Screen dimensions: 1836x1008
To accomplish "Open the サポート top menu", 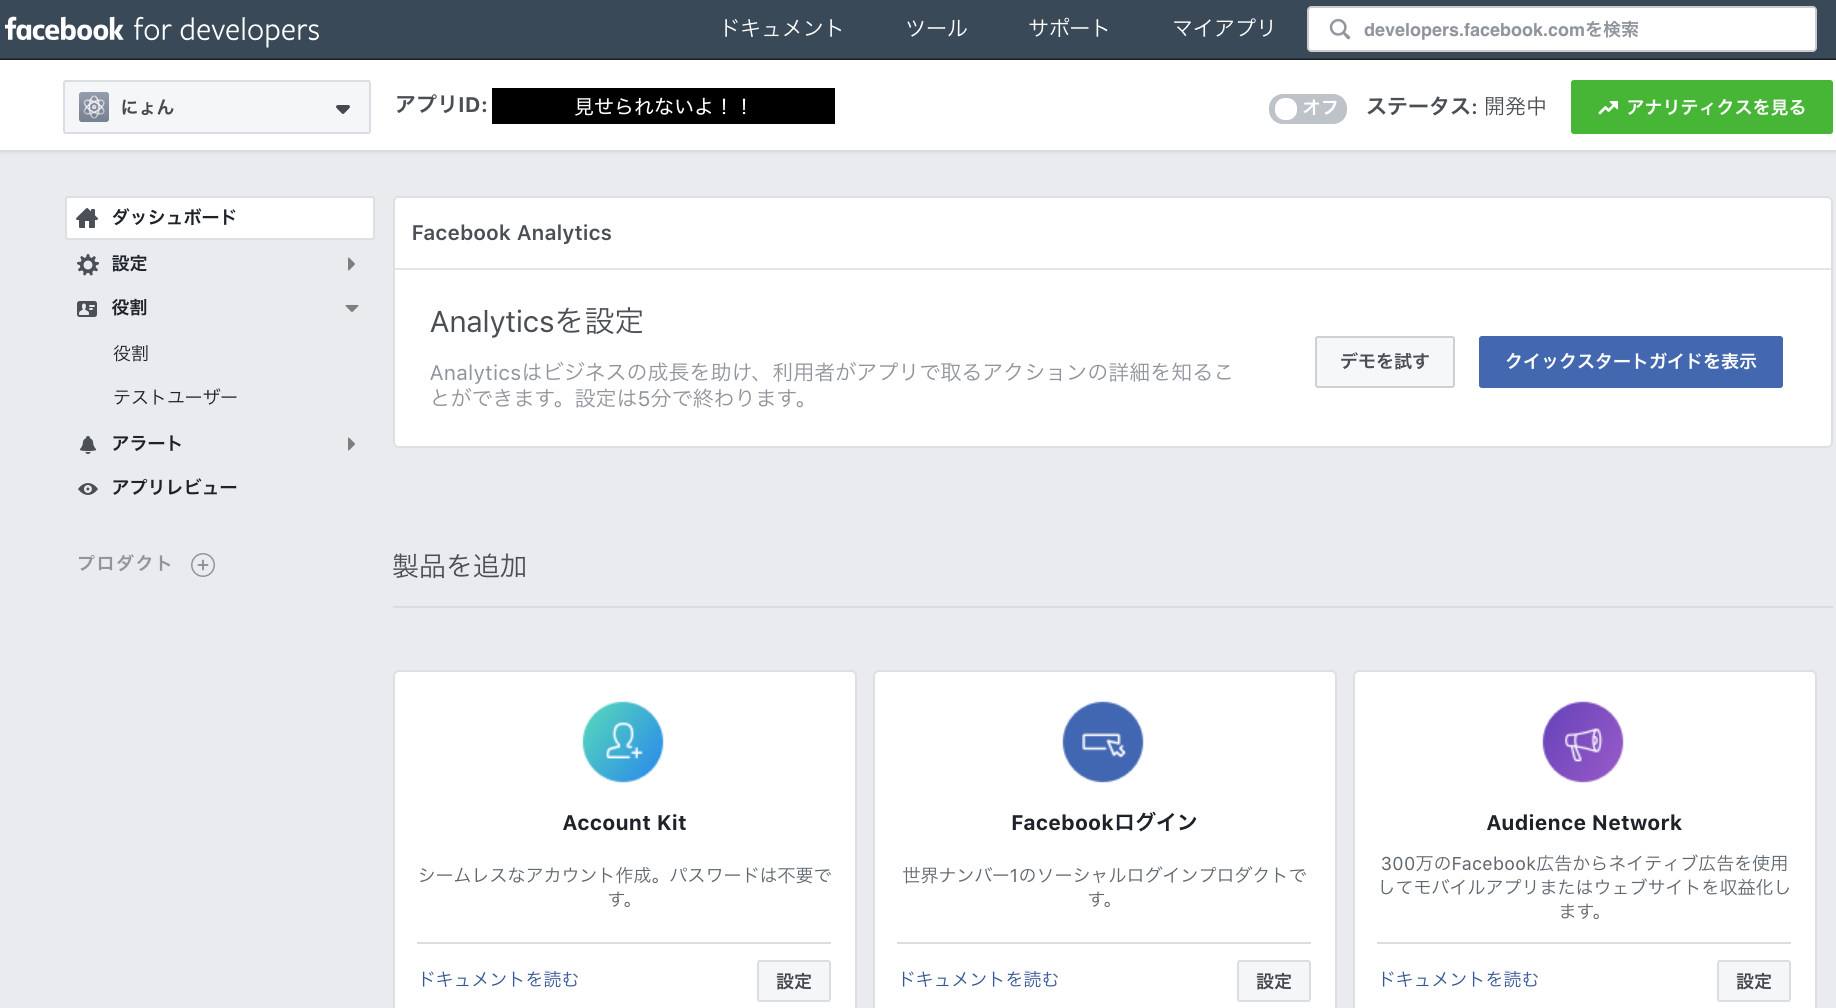I will [x=1069, y=28].
